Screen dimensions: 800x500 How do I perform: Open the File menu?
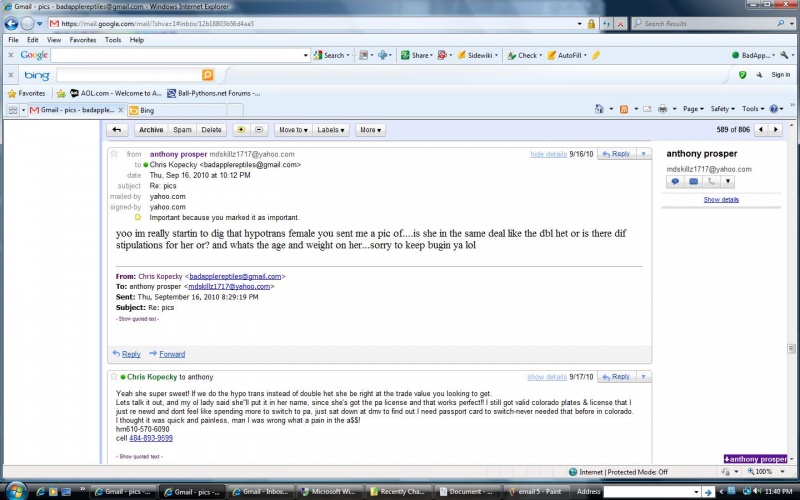pos(13,40)
